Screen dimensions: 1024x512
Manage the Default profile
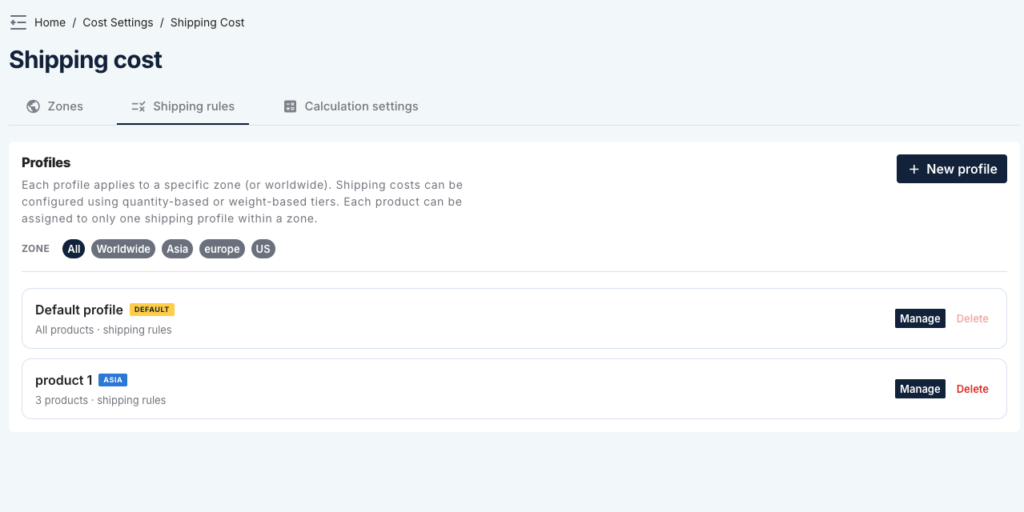coord(919,318)
